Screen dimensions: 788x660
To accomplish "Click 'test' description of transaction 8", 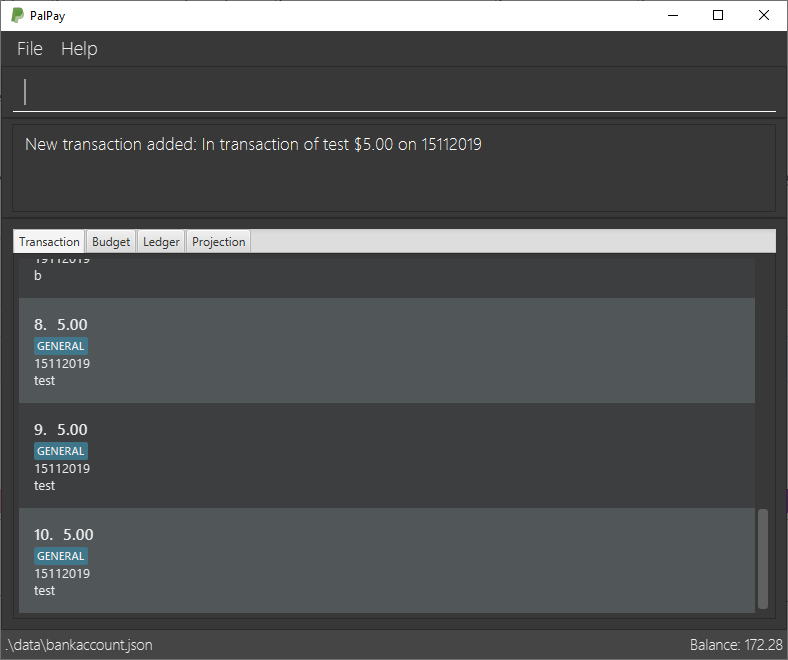I will [x=44, y=381].
